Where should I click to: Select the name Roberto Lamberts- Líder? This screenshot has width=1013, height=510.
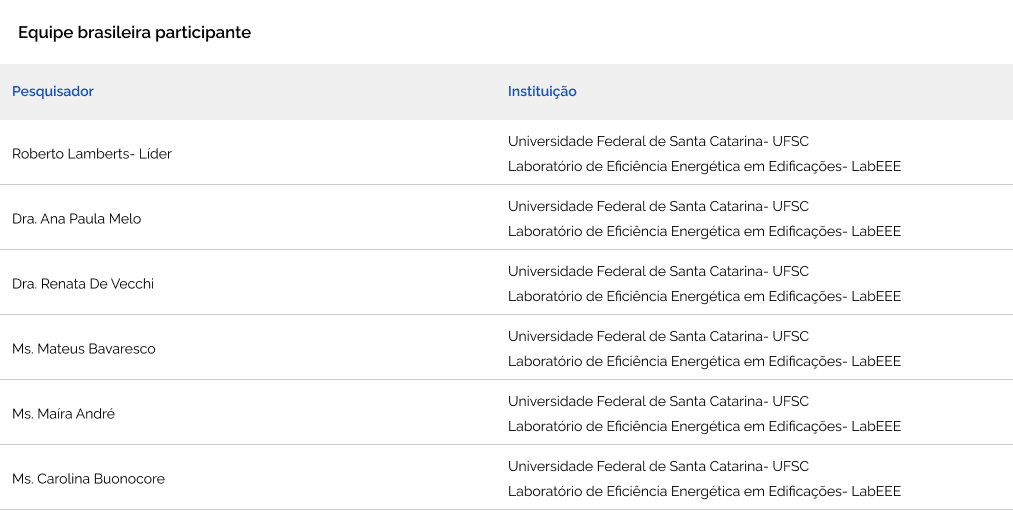[92, 154]
